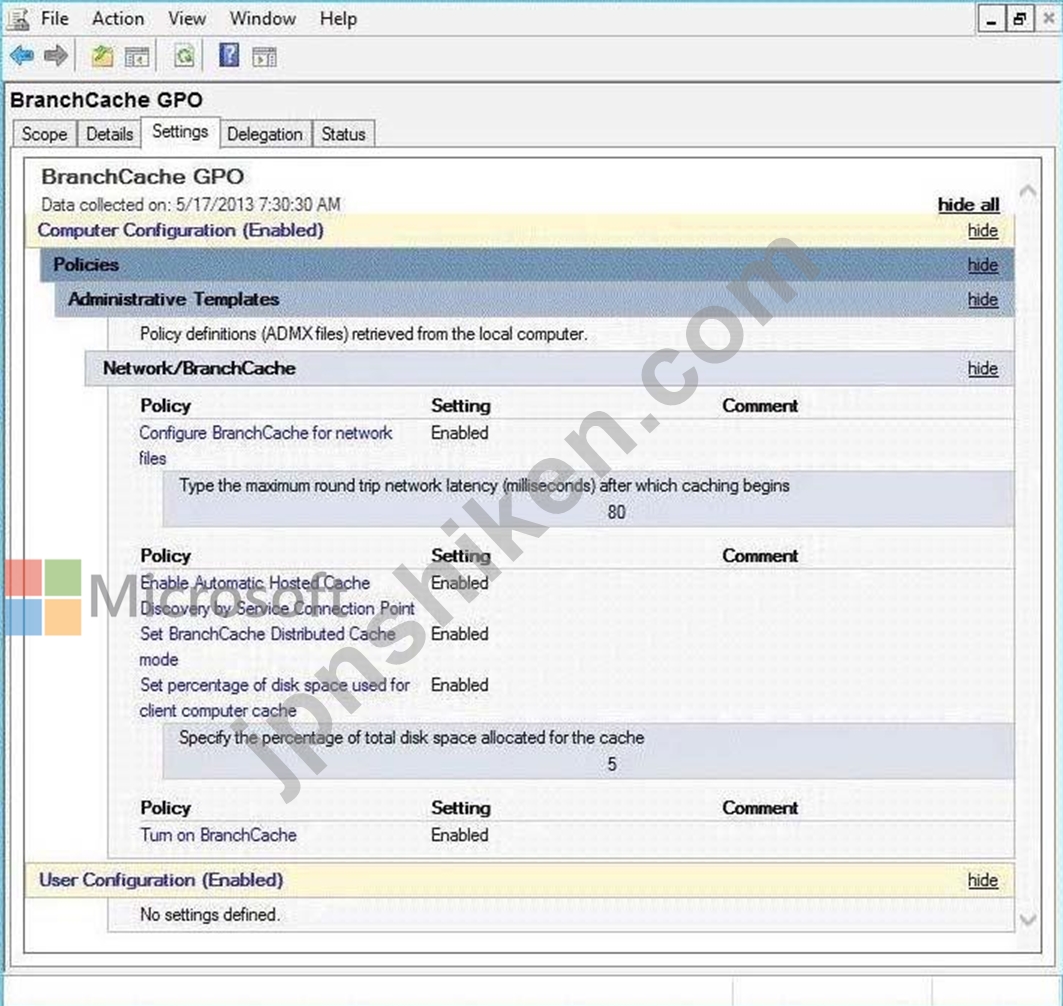Click the Data collected on date line
The image size is (1063, 1006).
(190, 205)
